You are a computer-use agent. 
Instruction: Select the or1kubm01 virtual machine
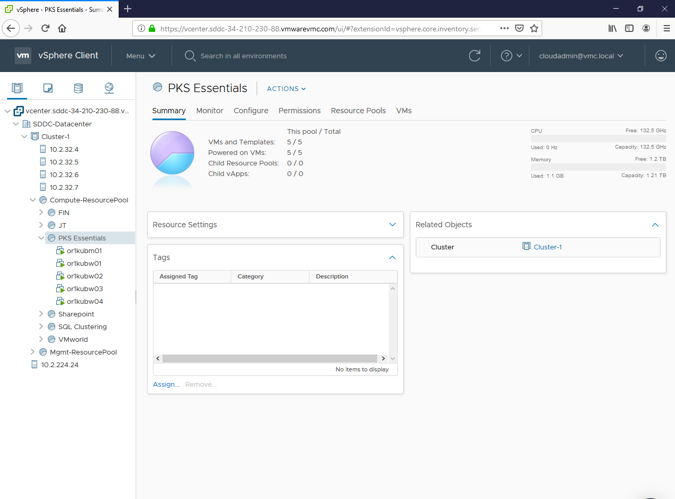(84, 251)
